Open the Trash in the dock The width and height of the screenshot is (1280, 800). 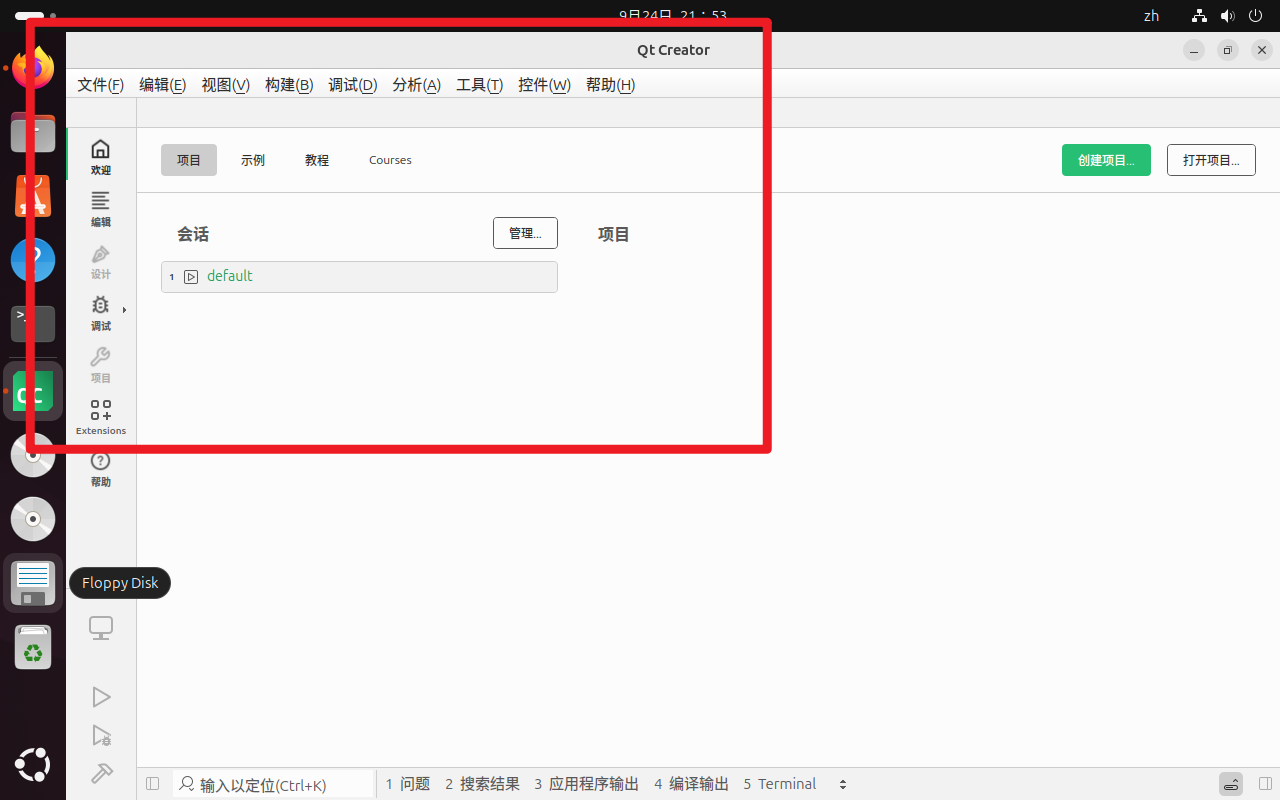pyautogui.click(x=33, y=647)
